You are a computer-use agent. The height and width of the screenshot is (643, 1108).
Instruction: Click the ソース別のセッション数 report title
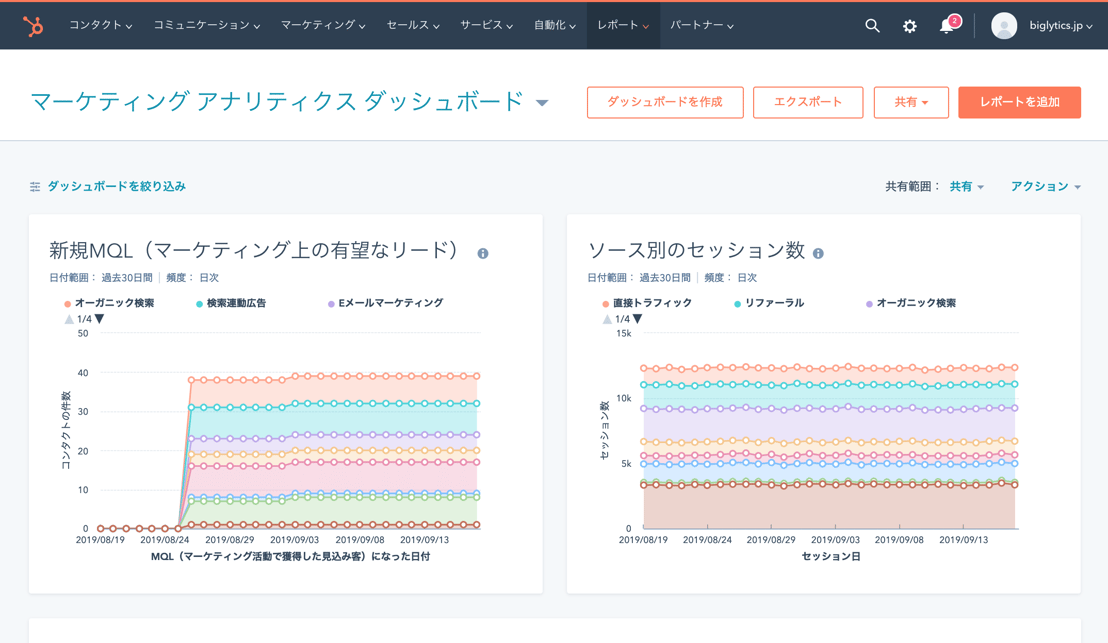click(696, 250)
